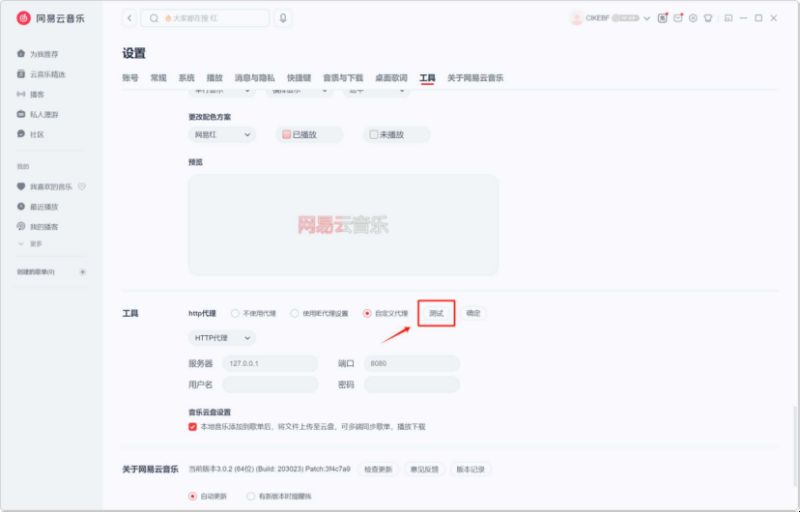Open the HTTP代理 type dropdown
The height and width of the screenshot is (512, 800).
click(x=222, y=338)
